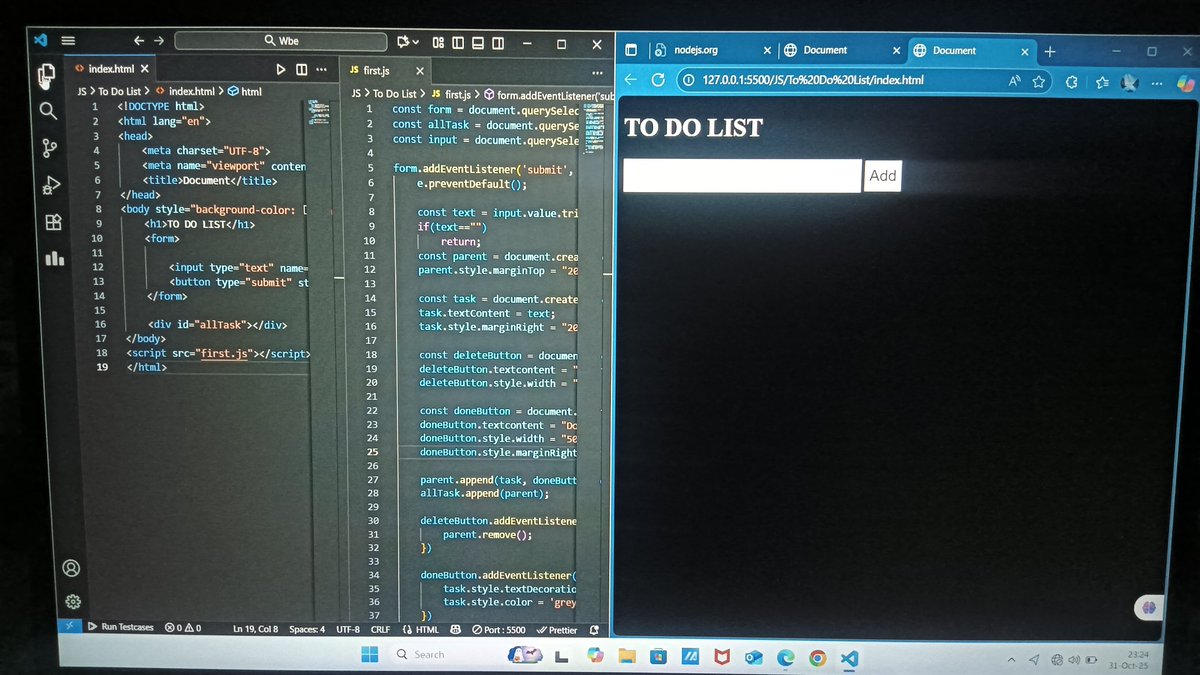Open a new browser tab with plus button
Image resolution: width=1200 pixels, height=675 pixels.
(x=1050, y=51)
